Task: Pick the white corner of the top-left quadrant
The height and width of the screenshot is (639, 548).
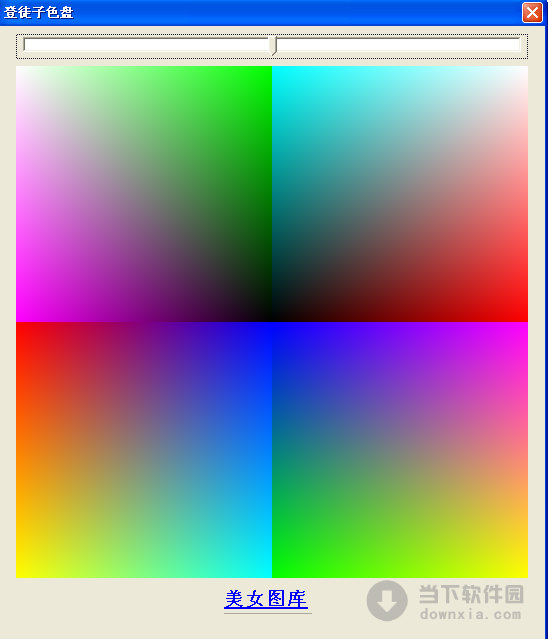Action: point(19,69)
